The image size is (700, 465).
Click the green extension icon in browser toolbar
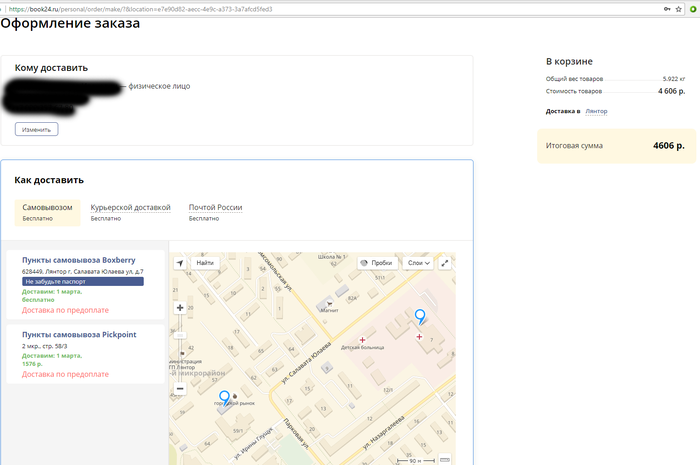pyautogui.click(x=692, y=8)
